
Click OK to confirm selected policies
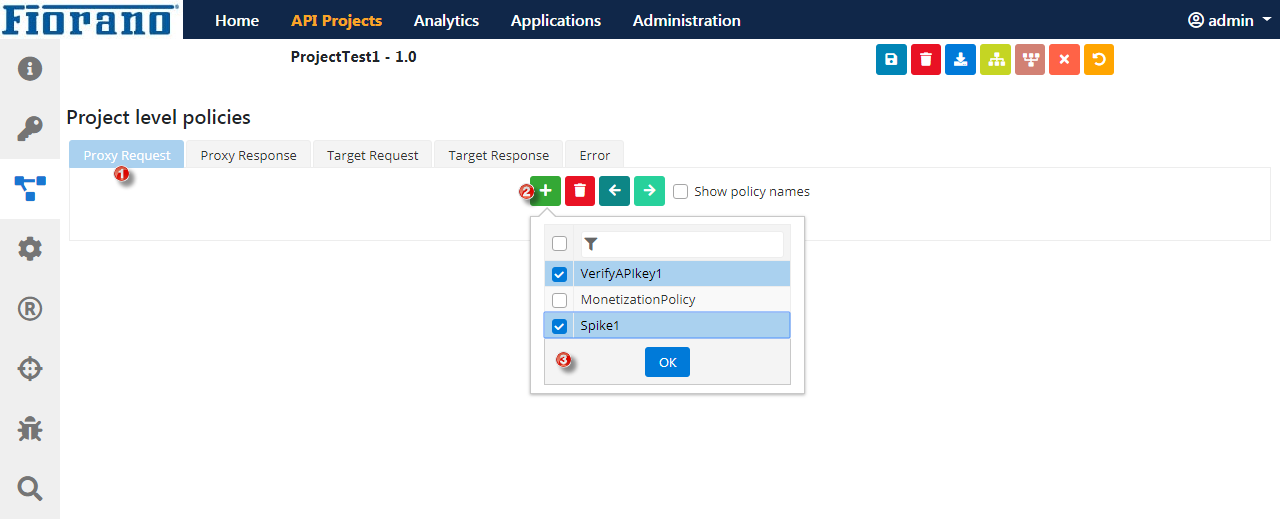[667, 362]
